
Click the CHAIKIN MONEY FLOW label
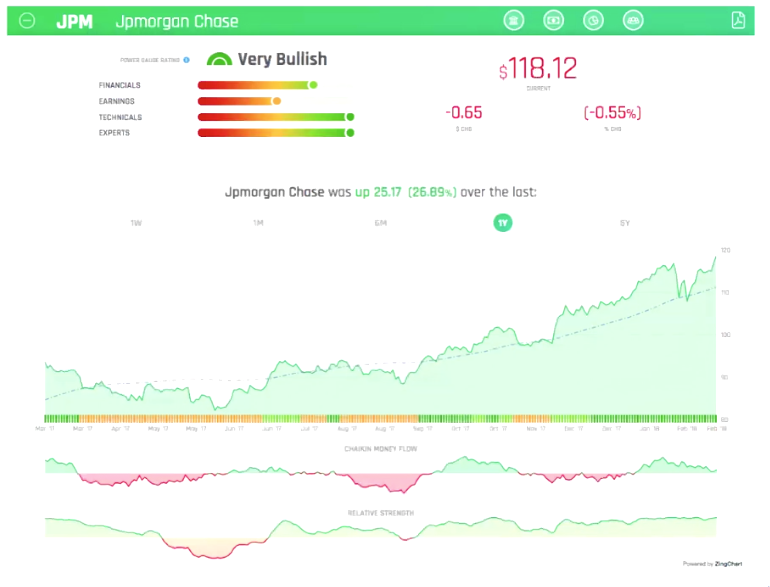coord(381,448)
